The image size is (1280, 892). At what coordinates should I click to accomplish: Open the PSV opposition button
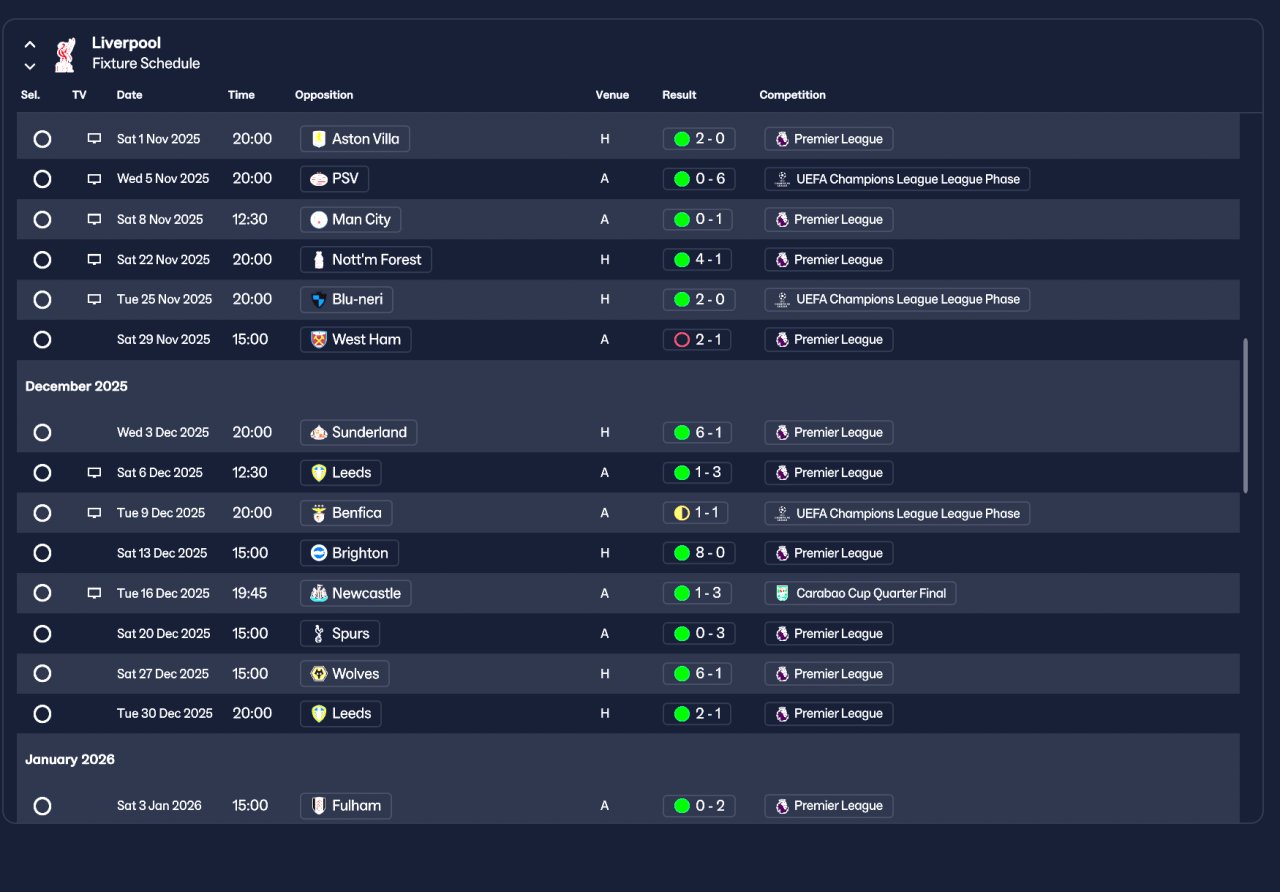coord(334,179)
